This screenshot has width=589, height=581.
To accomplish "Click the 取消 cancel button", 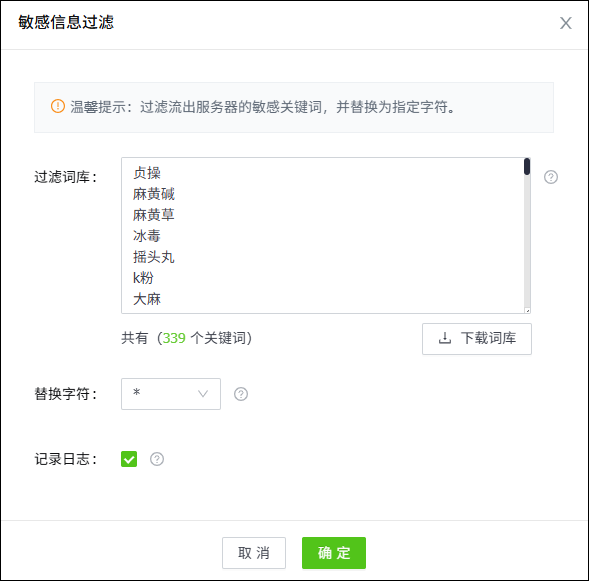I will coord(254,553).
